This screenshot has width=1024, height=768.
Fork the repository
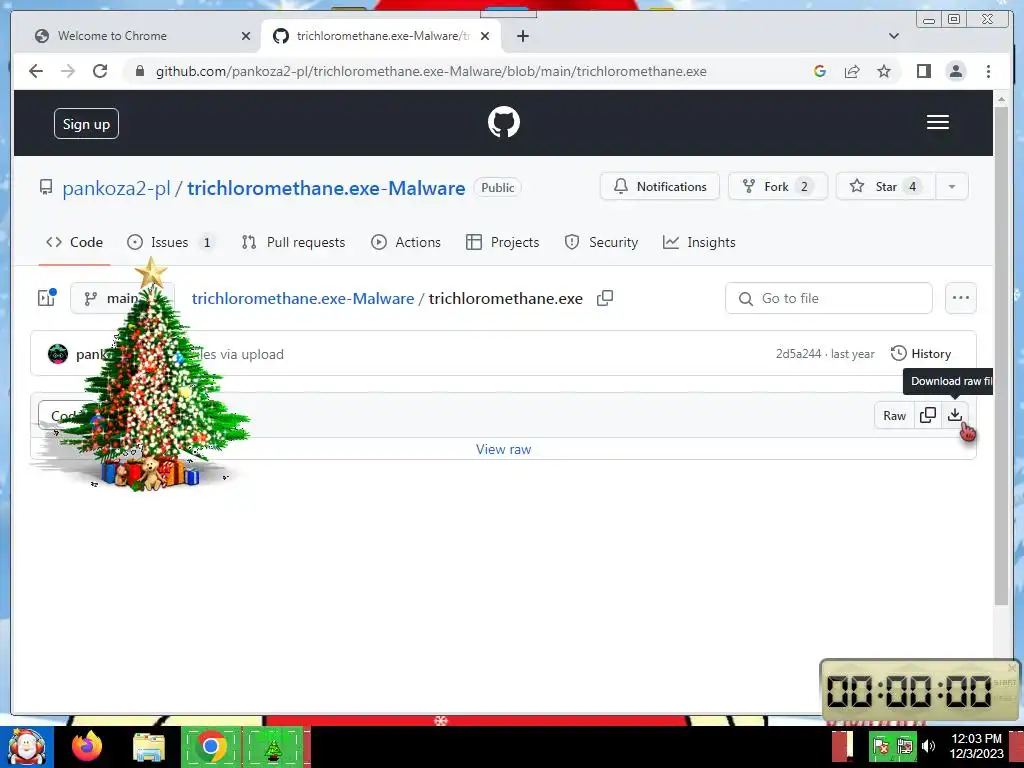(777, 187)
